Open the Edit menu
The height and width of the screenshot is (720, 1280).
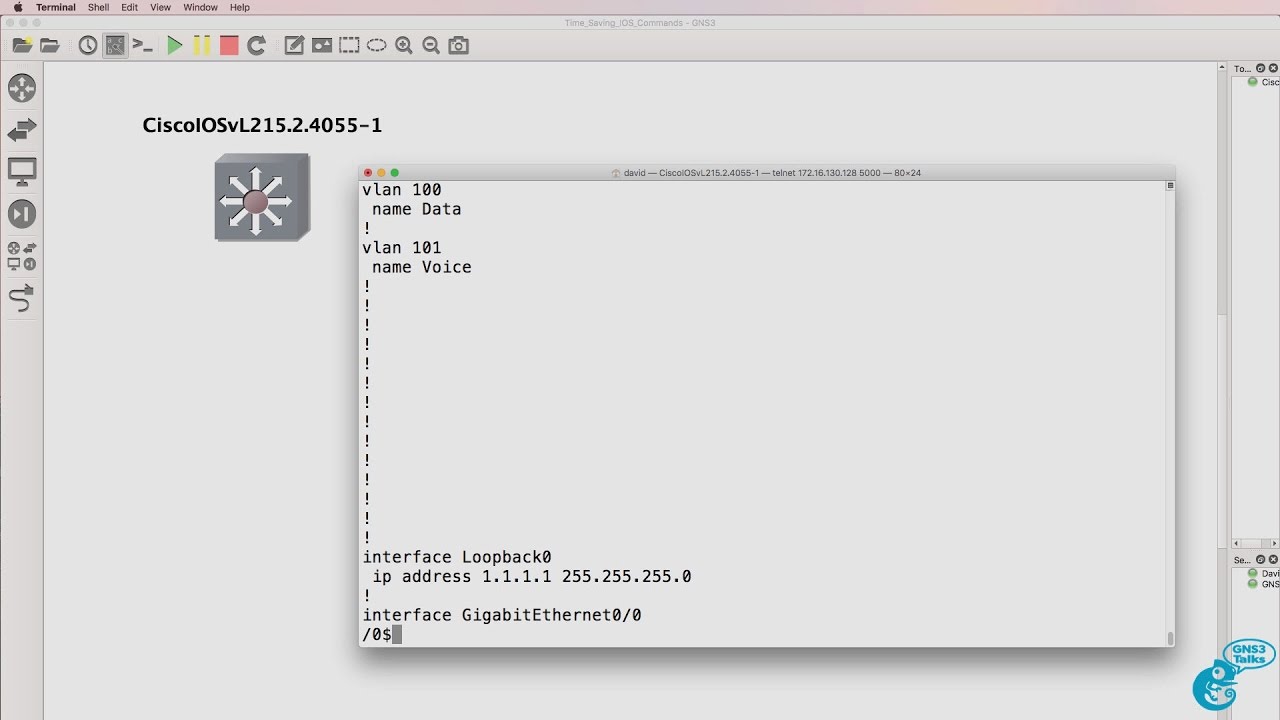point(130,7)
